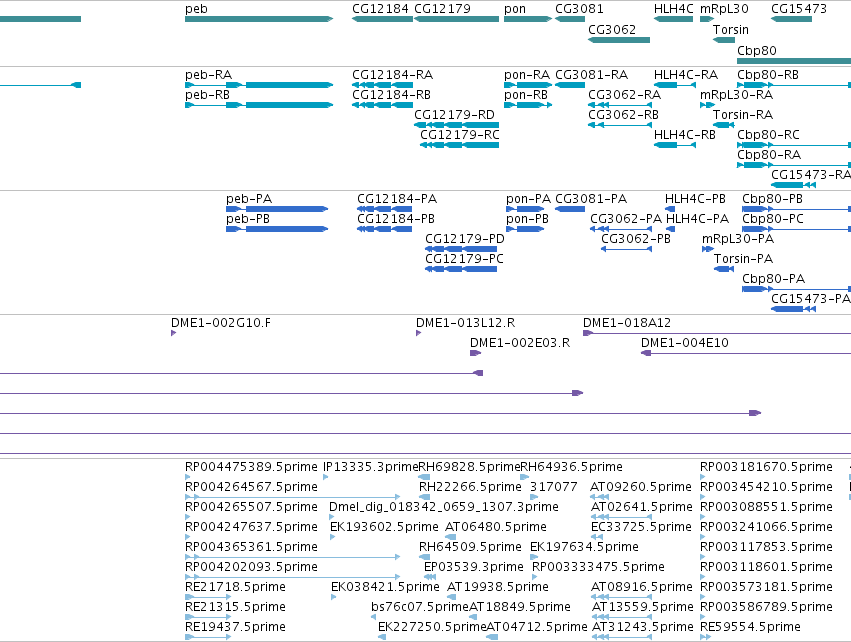Screen dimensions: 851x642
Task: Select the peb-RB transcript glyph
Action: 259,105
